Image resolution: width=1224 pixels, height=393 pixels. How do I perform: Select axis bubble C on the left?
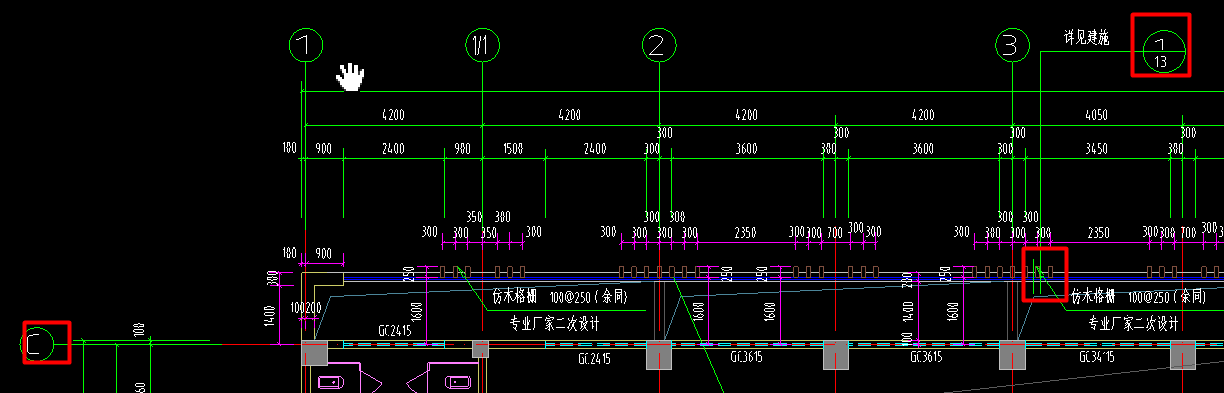point(36,345)
